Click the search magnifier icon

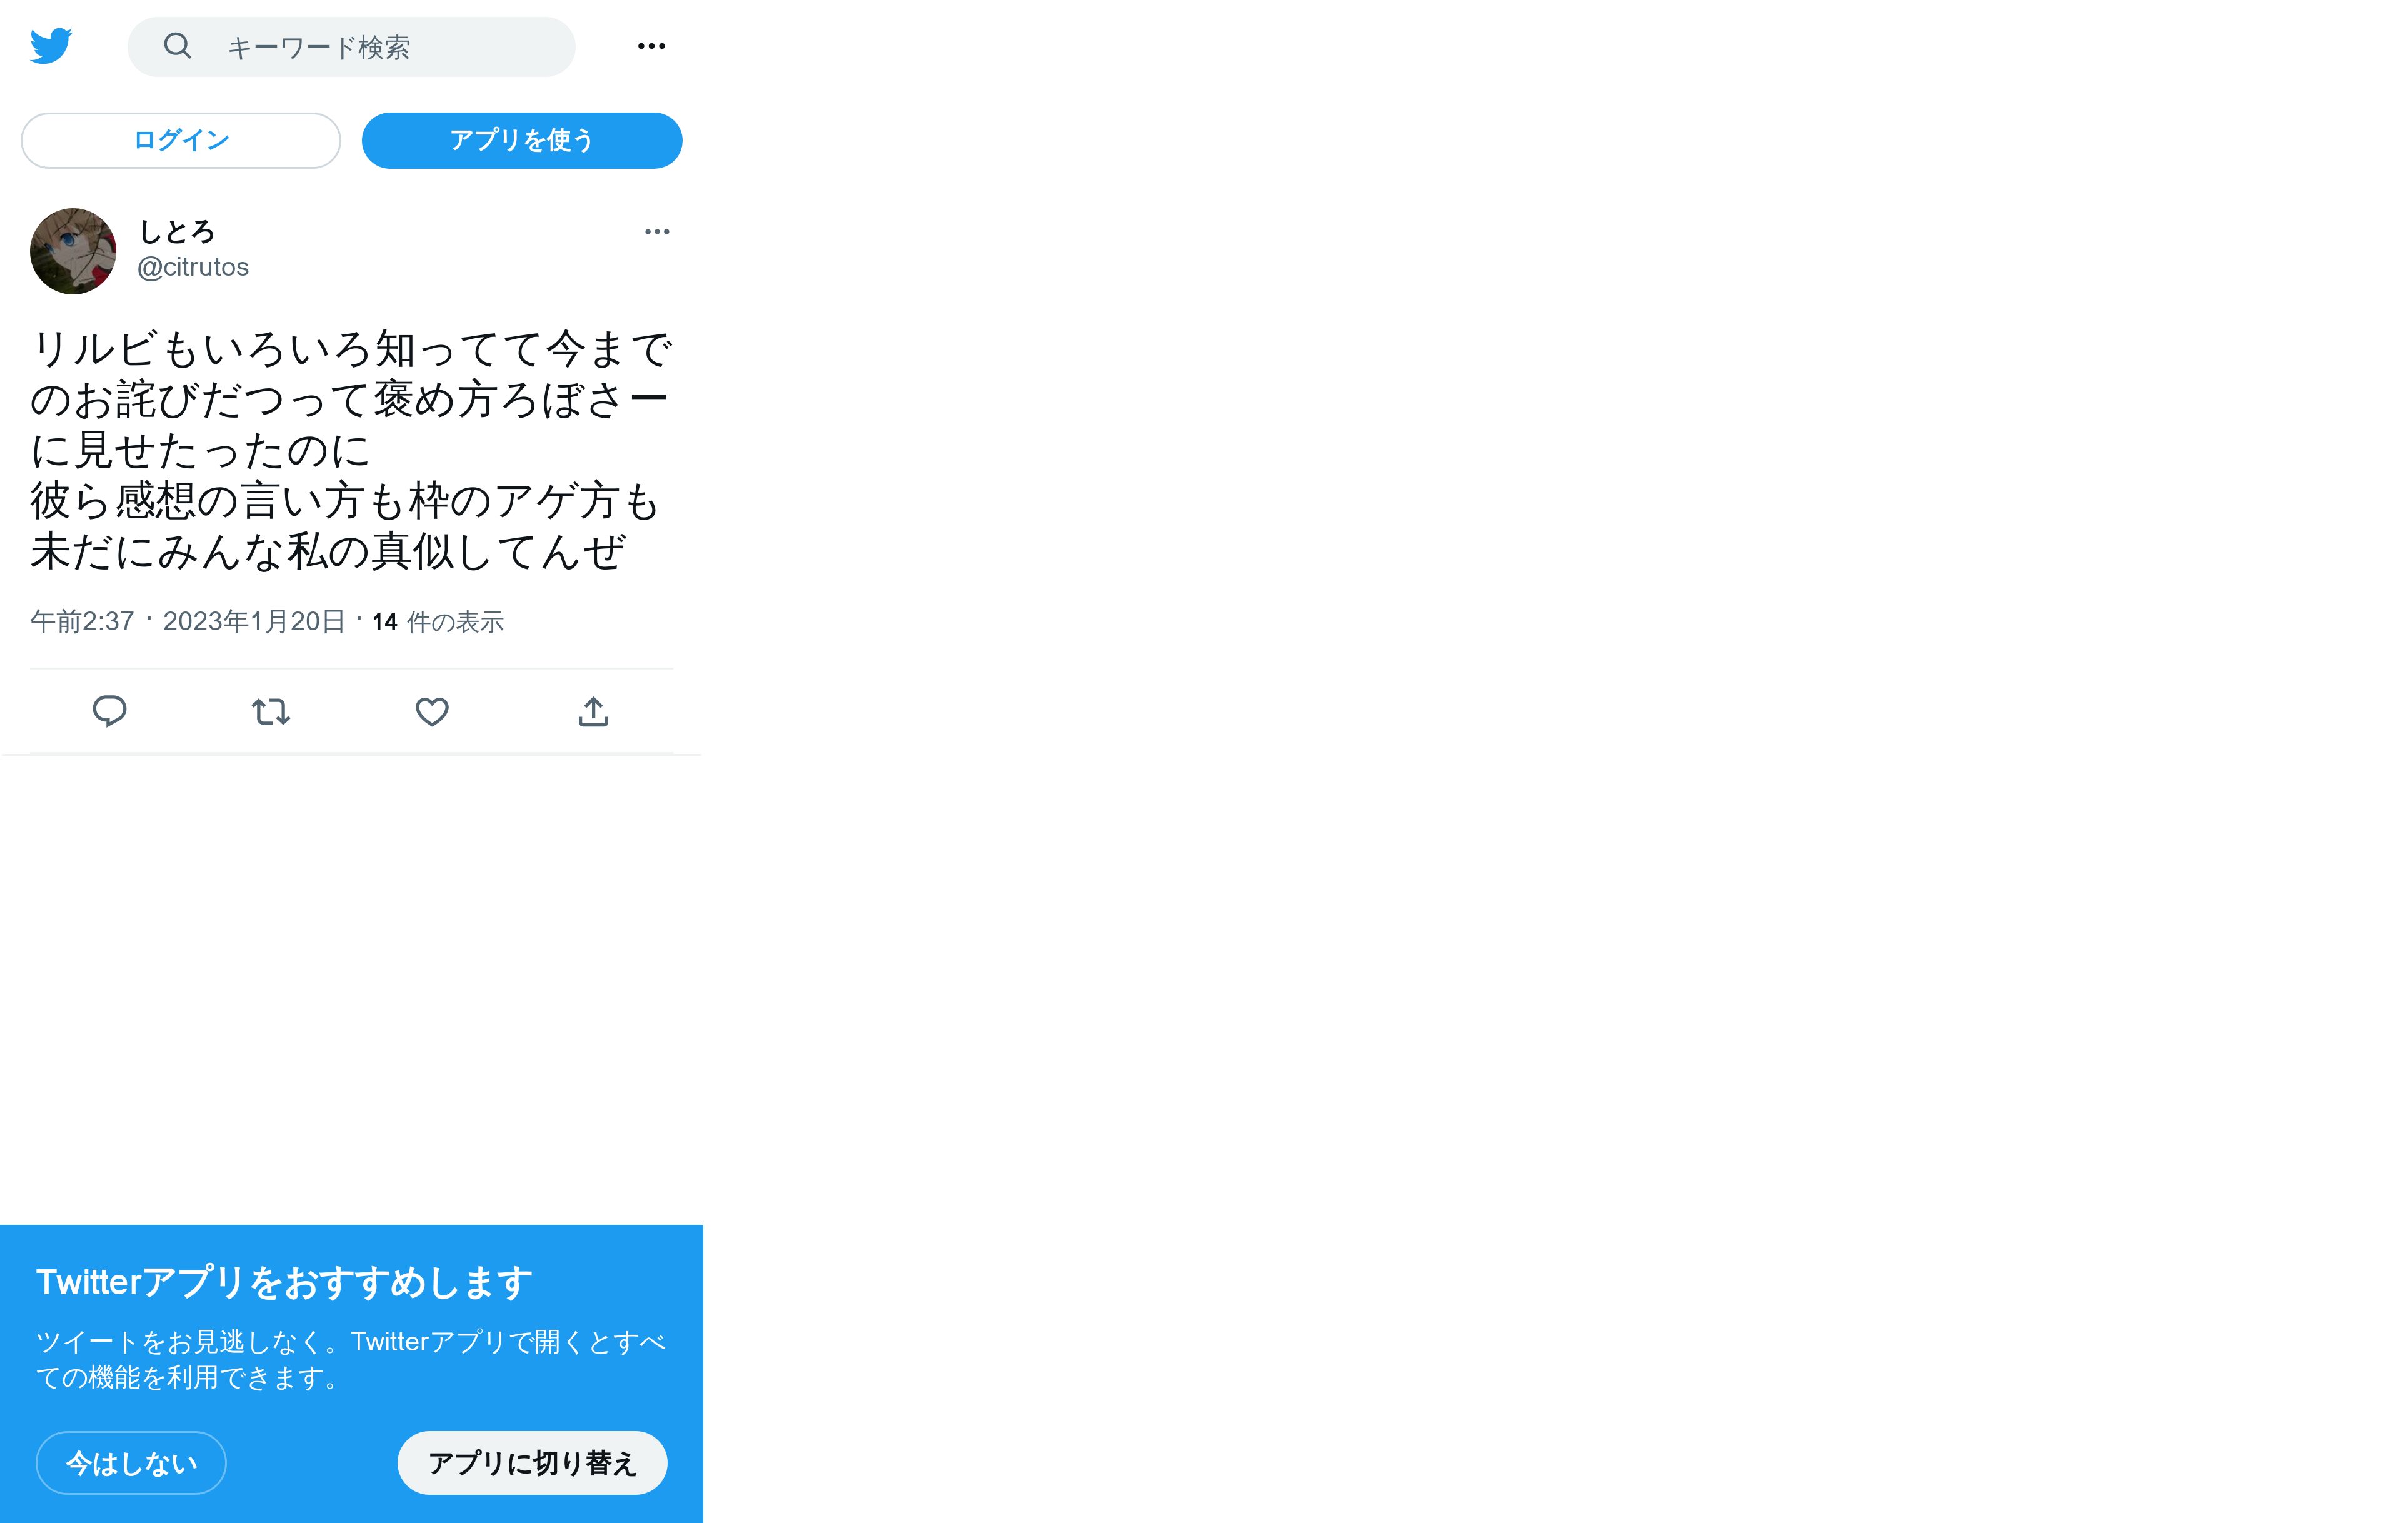point(177,46)
